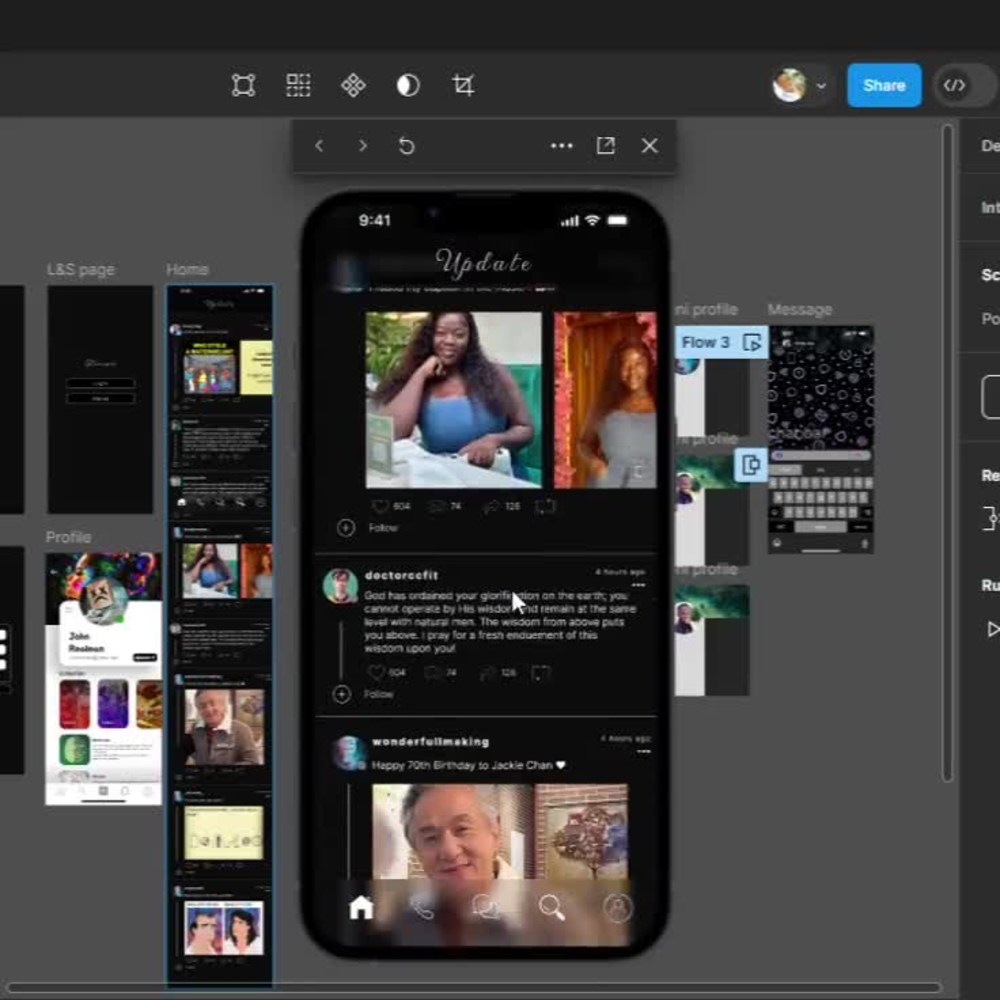
Task: Select the Crop tool icon
Action: (463, 85)
